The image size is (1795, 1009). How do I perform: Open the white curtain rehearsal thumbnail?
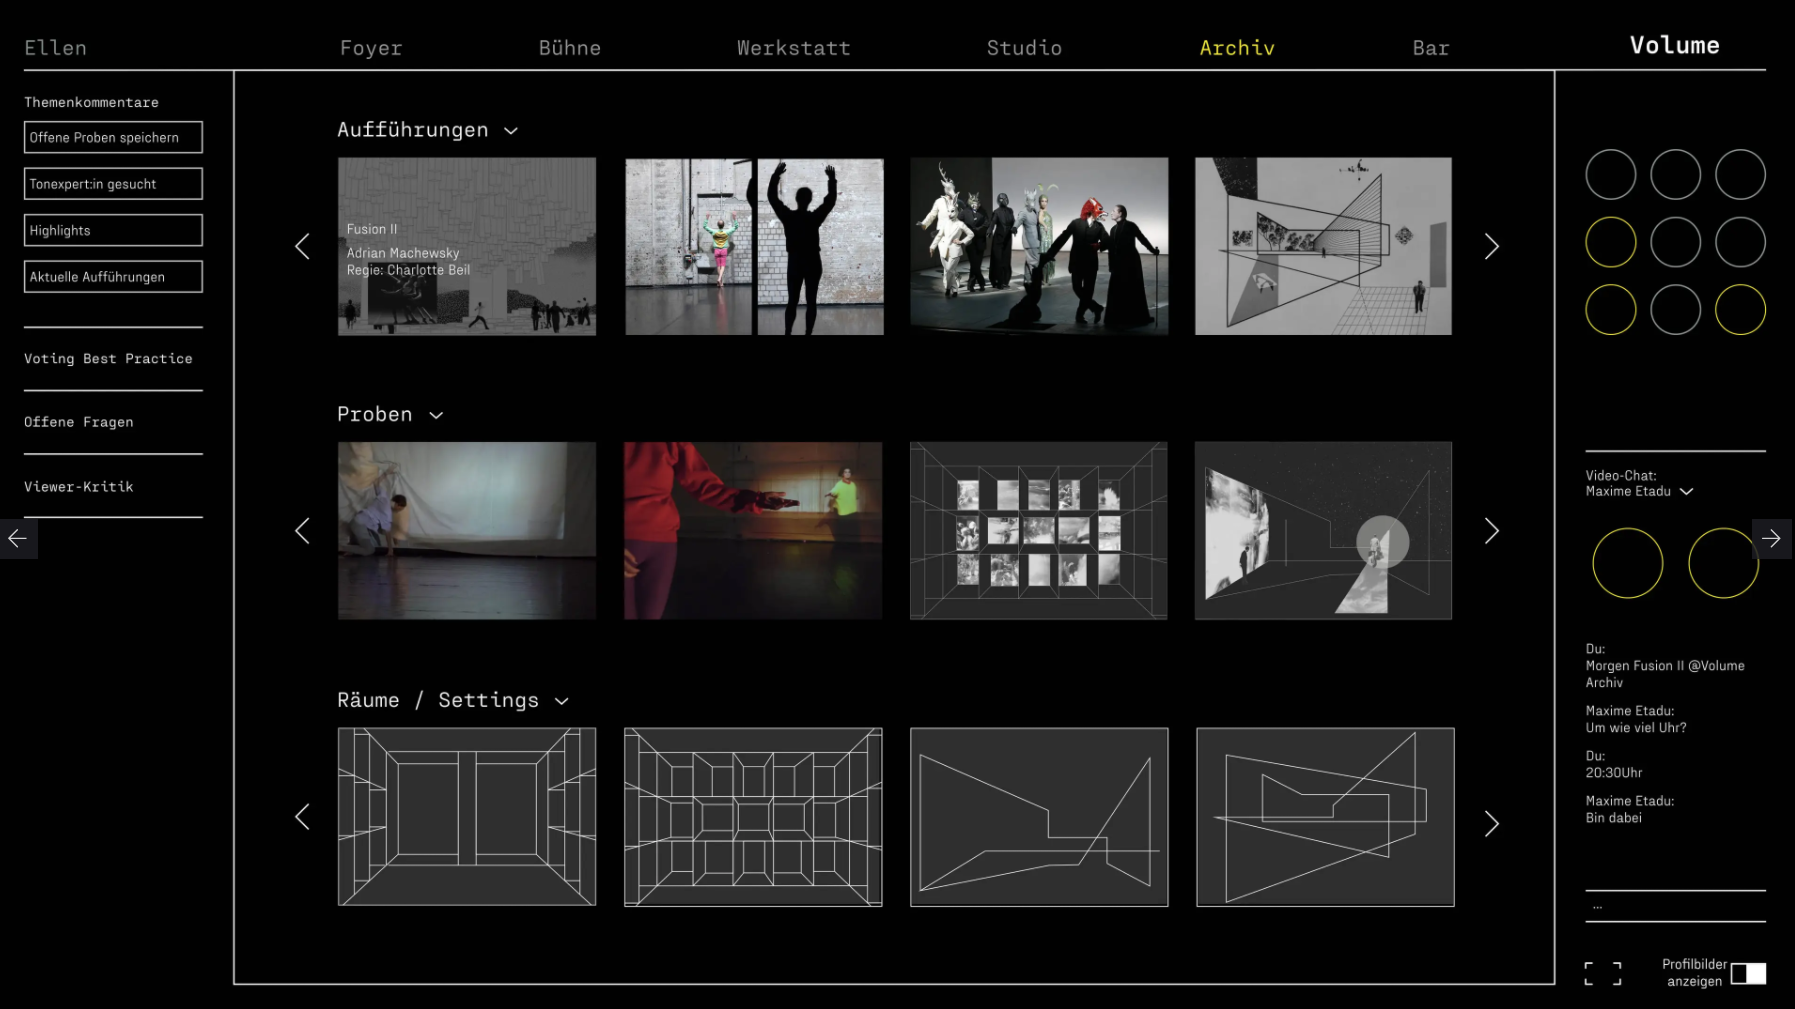(x=467, y=531)
